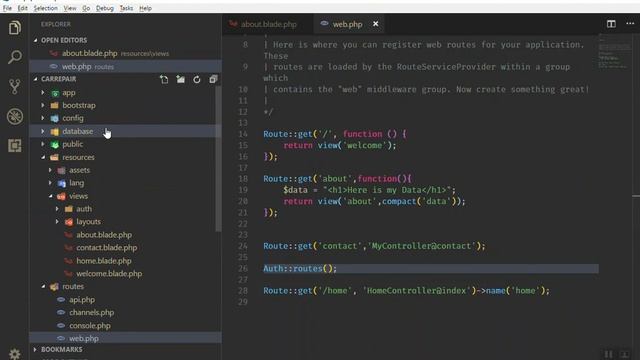The image size is (640, 360).
Task: Open the Go menu
Action: click(86, 8)
